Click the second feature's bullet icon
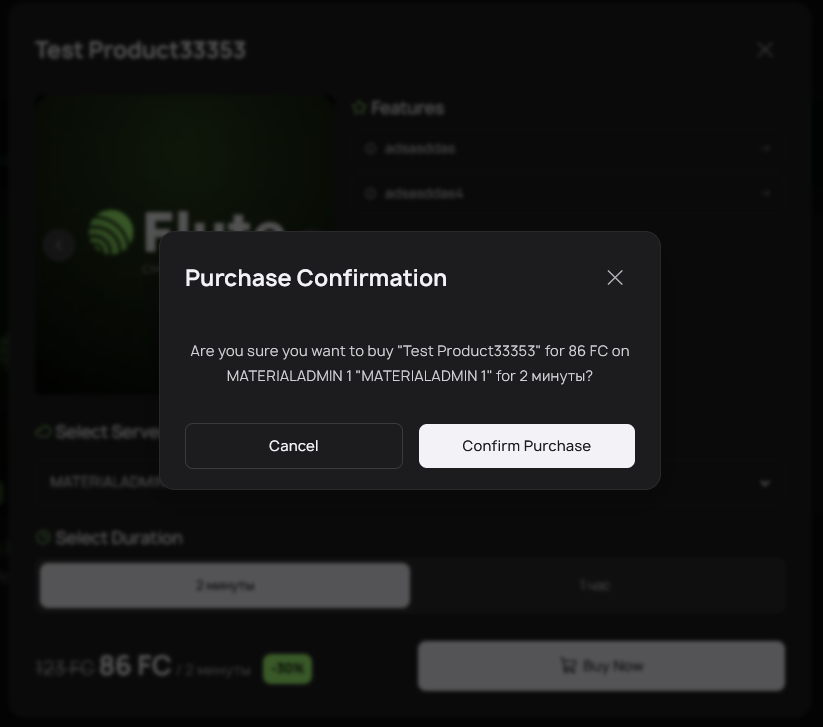Viewport: 823px width, 727px height. click(x=370, y=193)
